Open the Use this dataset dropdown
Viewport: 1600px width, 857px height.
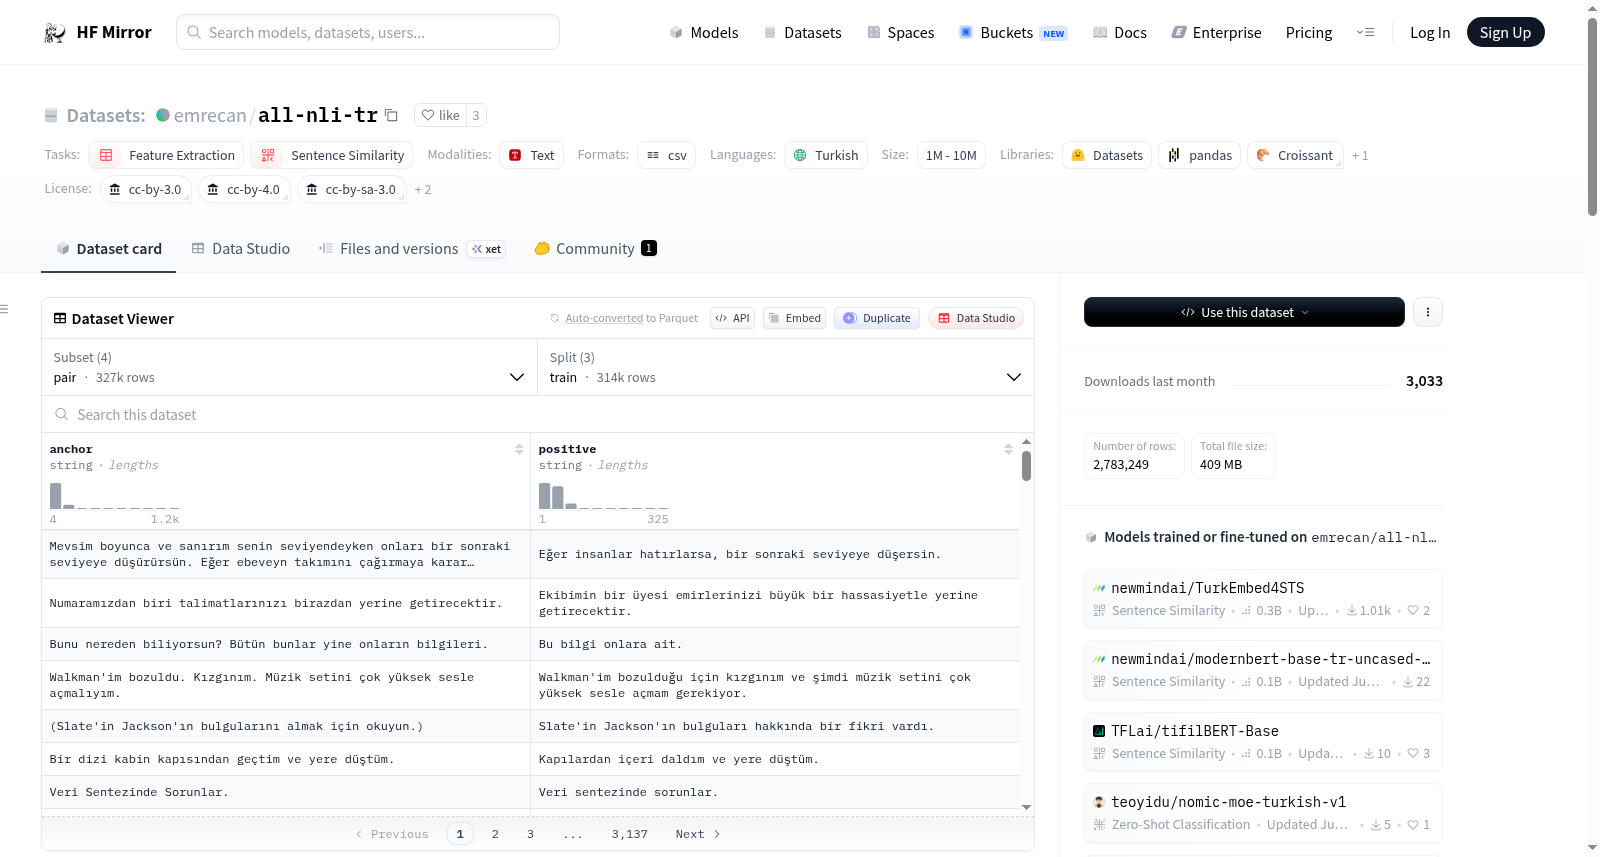coord(1244,312)
